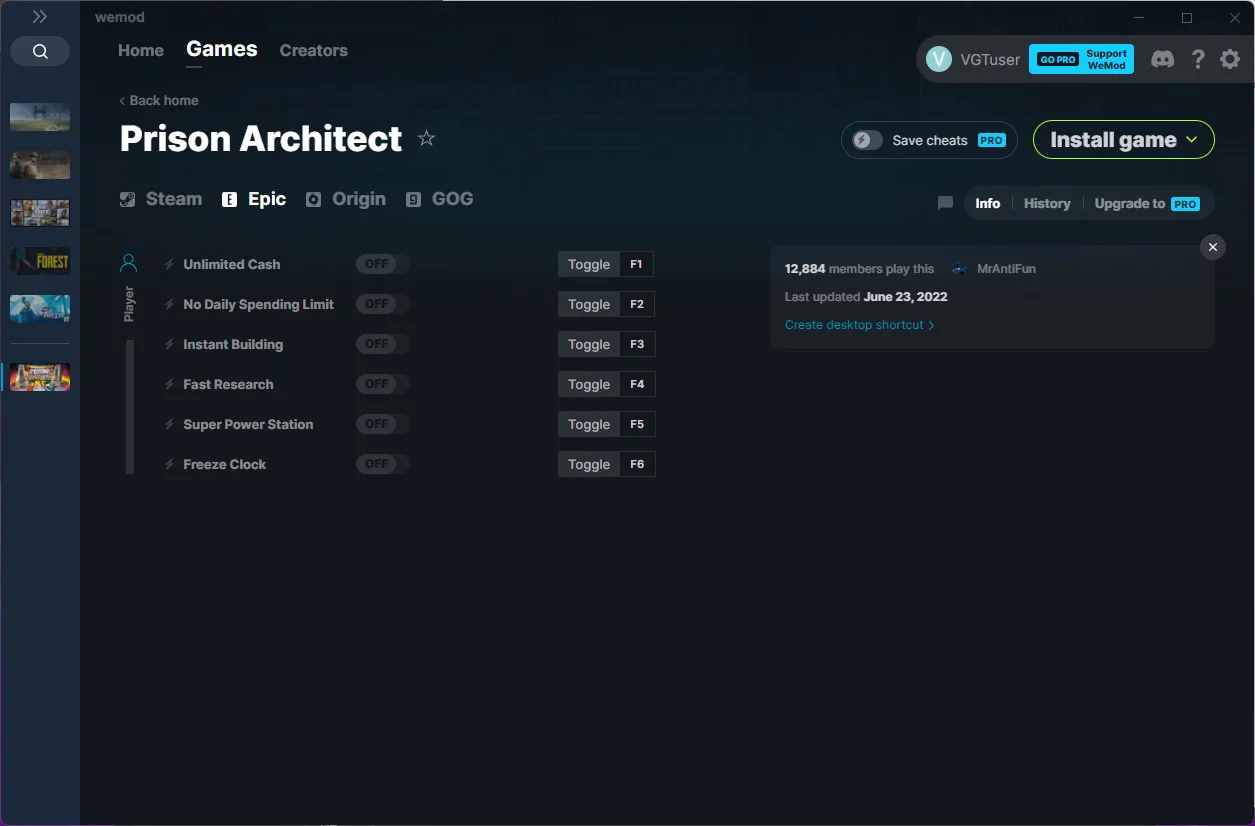This screenshot has width=1255, height=826.
Task: Toggle the Super Power Station switch
Action: (x=383, y=424)
